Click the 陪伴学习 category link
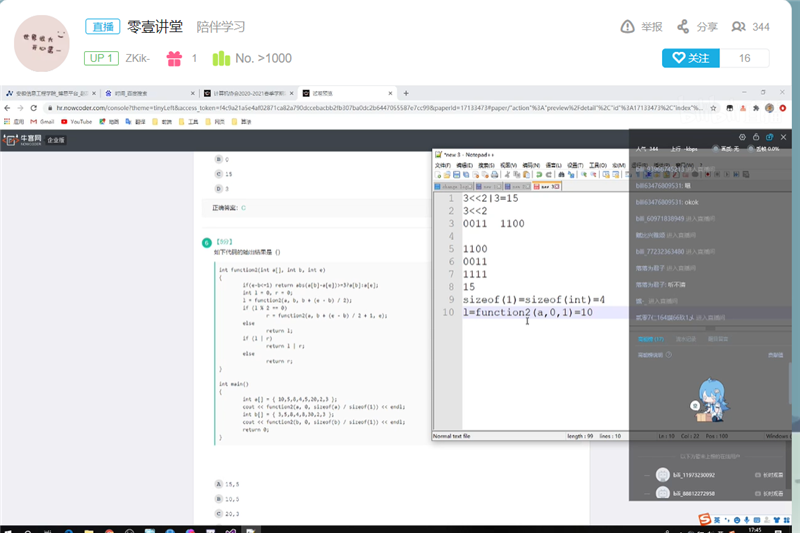This screenshot has height=533, width=800. [x=220, y=27]
